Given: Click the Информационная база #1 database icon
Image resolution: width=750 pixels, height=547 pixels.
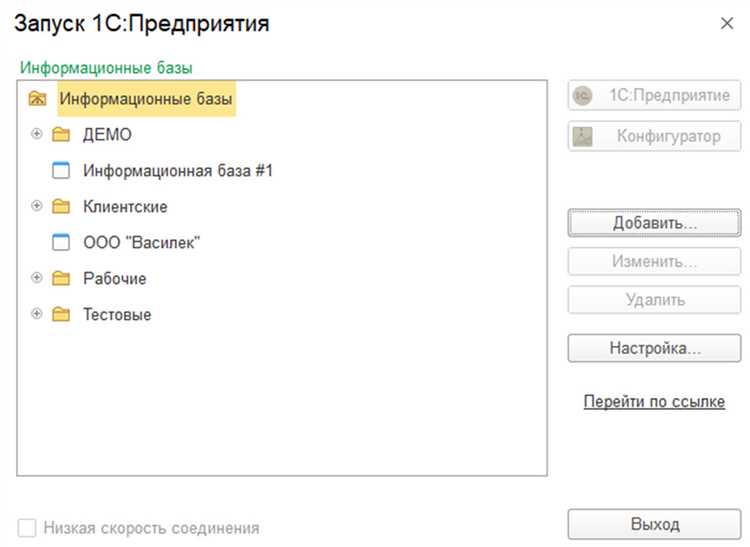Looking at the screenshot, I should pos(61,171).
